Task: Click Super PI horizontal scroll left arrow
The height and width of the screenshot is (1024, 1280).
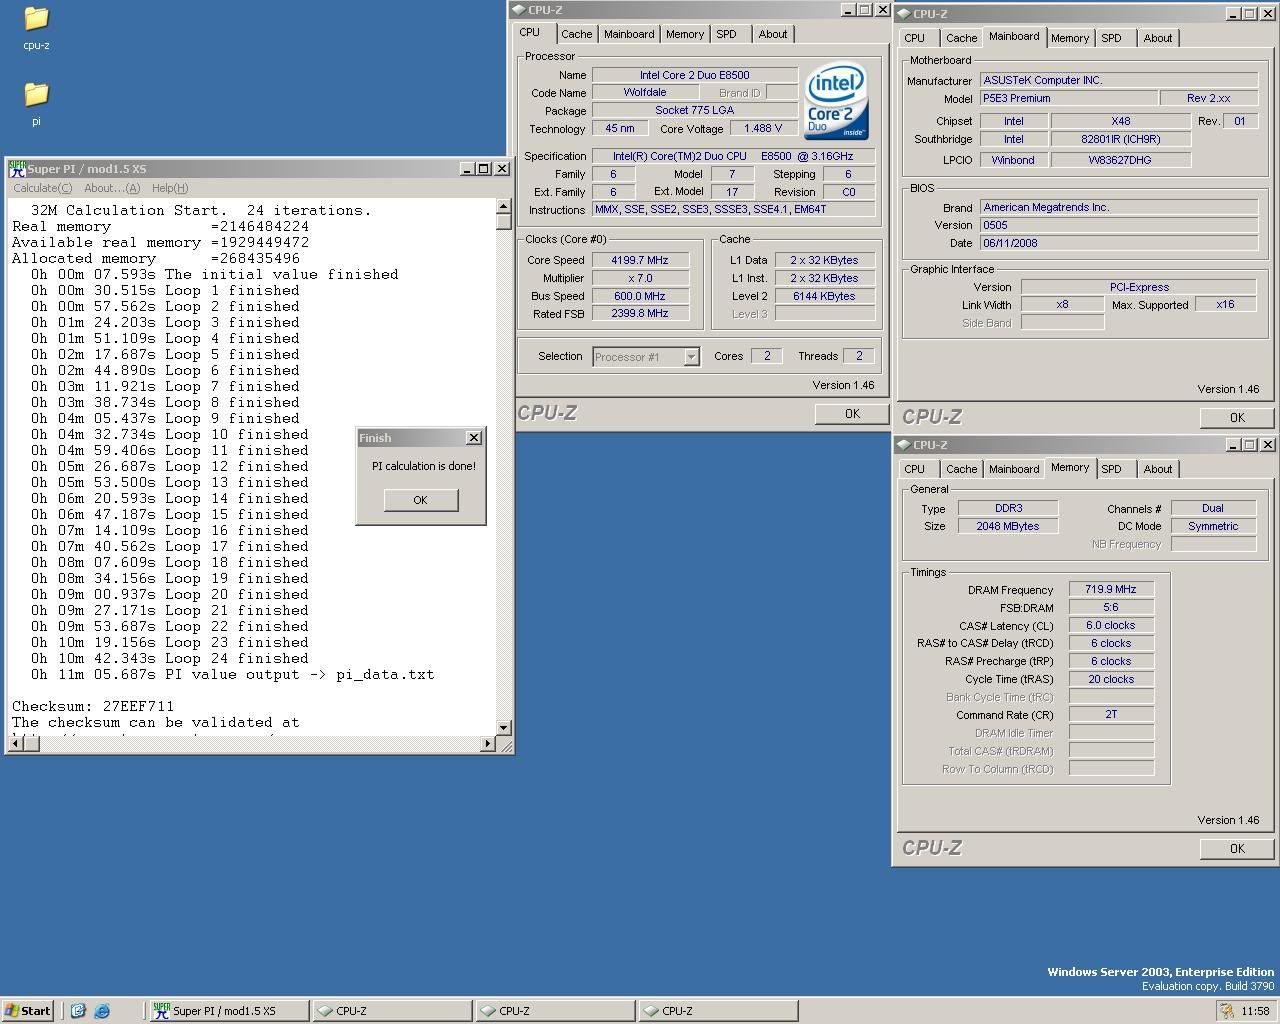Action: pyautogui.click(x=14, y=743)
